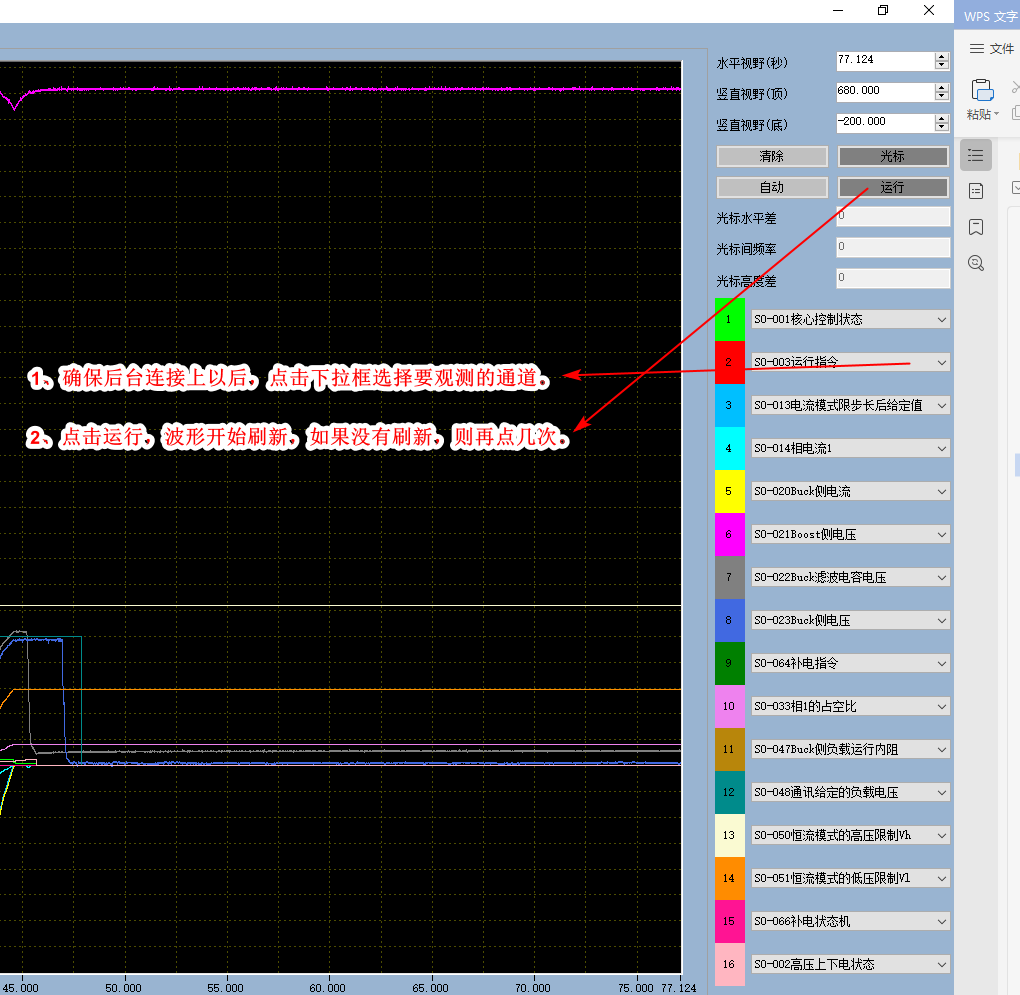This screenshot has width=1020, height=995.
Task: Open channel 14 dropdown S0-051恒流模式的低压限制Vl
Action: coord(850,878)
